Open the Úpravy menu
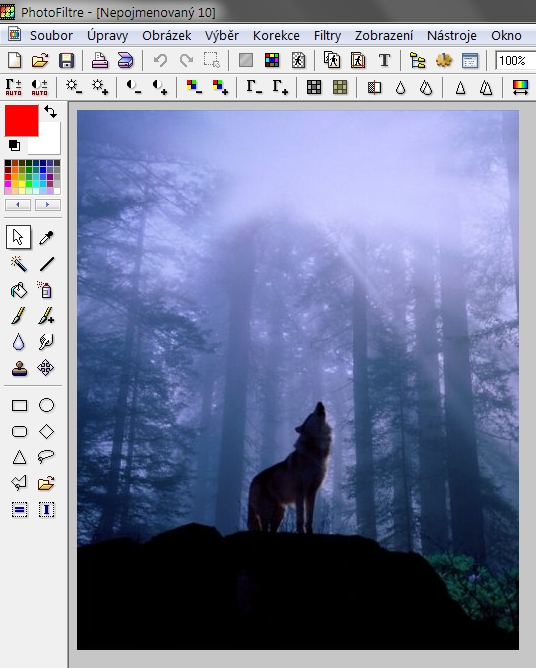 pos(107,35)
